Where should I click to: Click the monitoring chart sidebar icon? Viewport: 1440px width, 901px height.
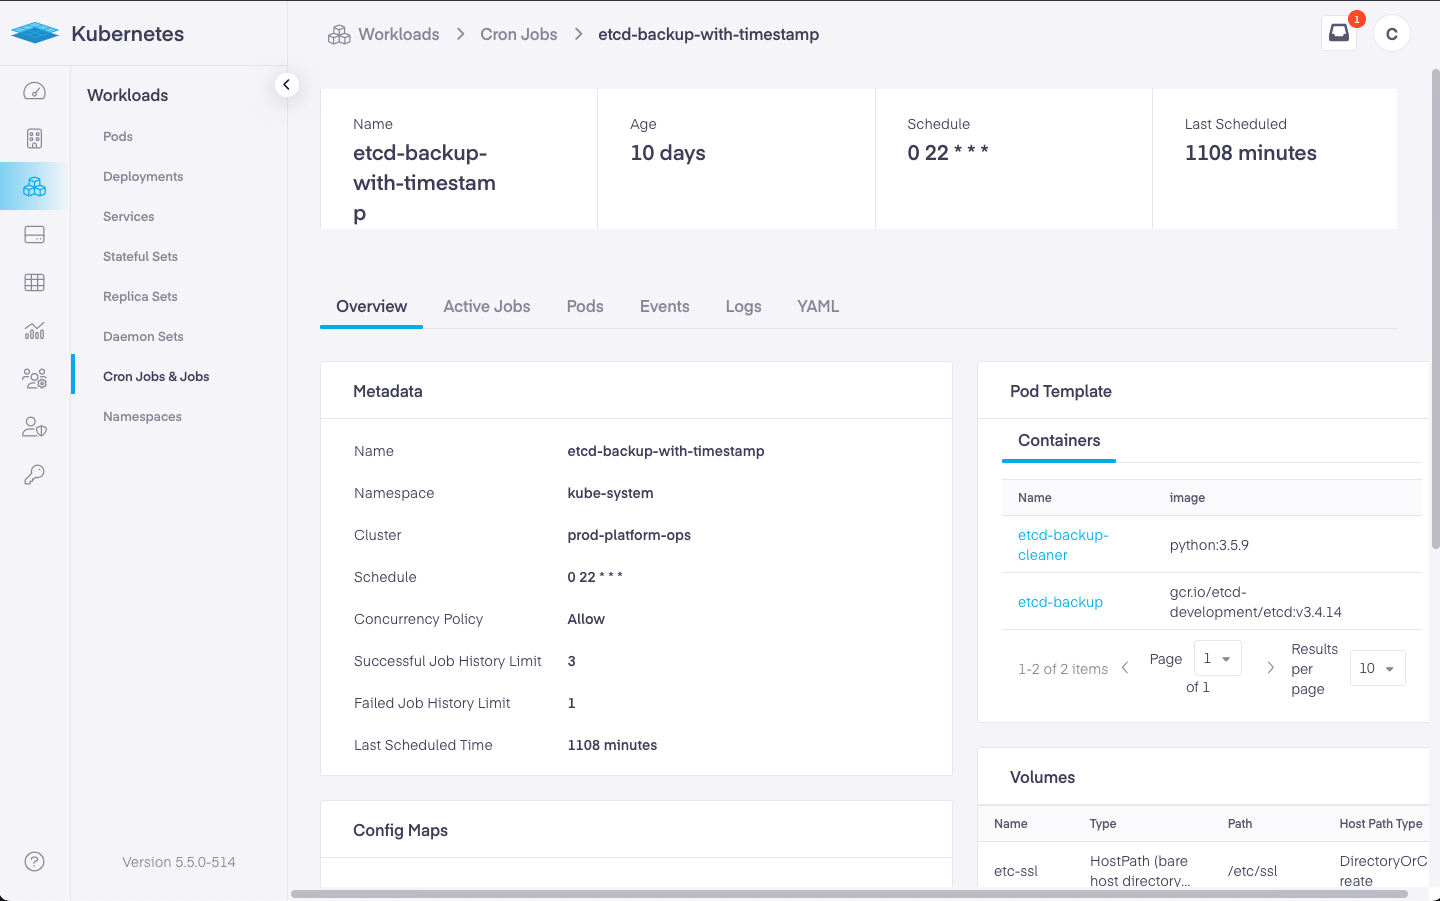point(34,331)
